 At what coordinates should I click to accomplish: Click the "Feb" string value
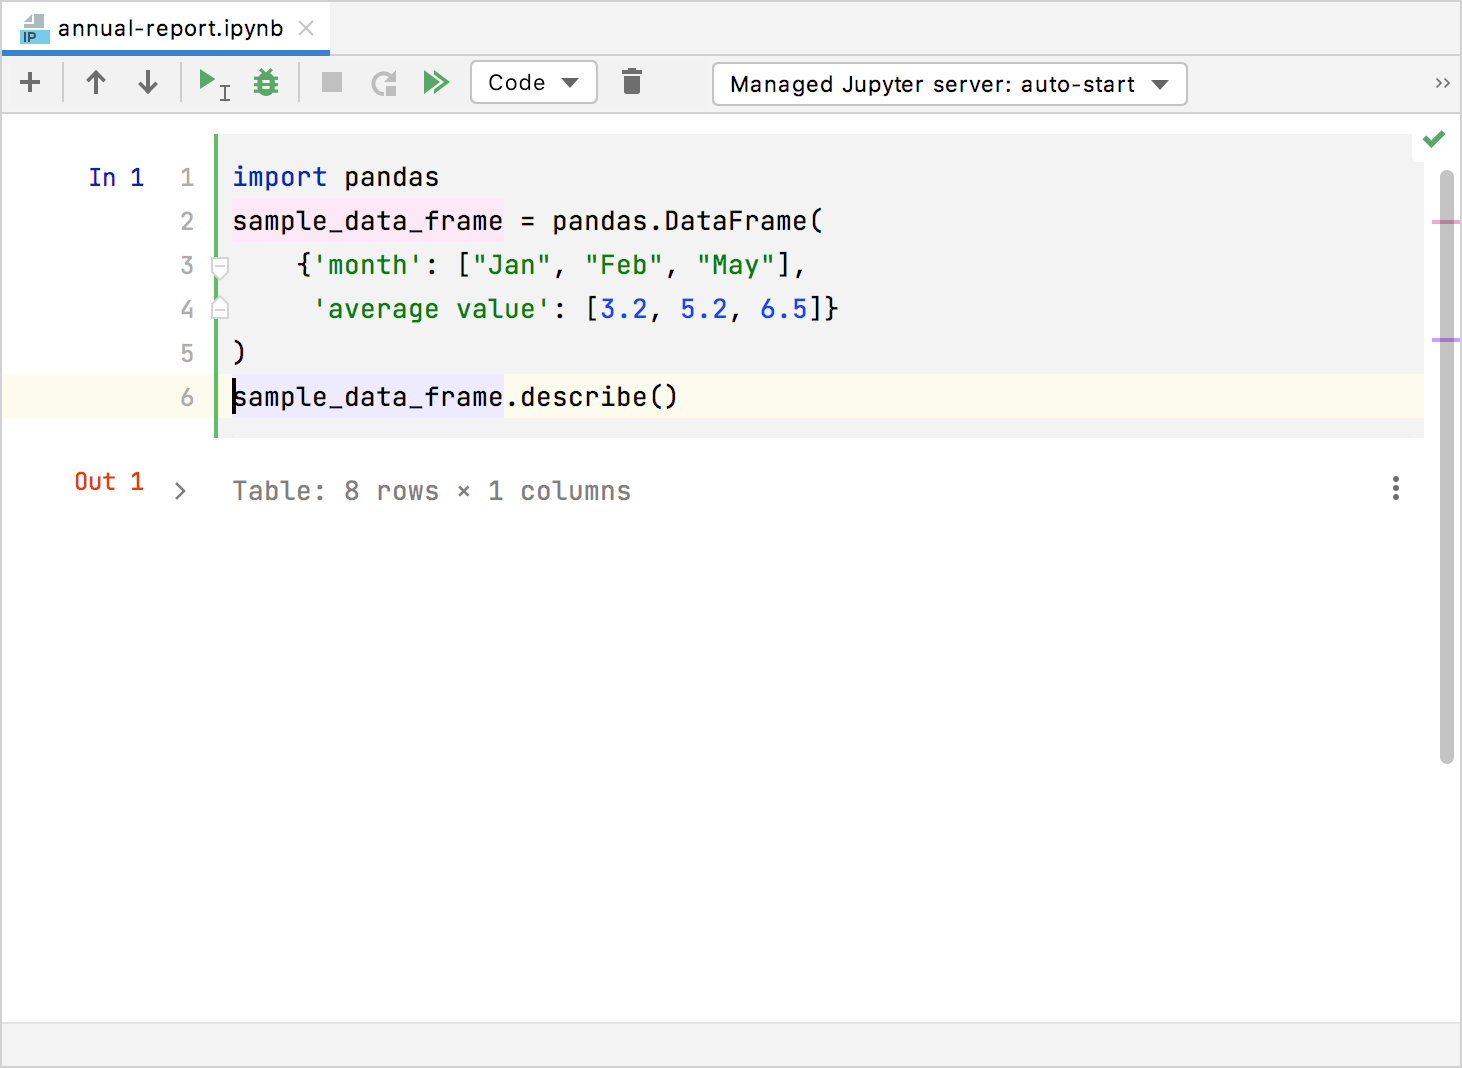[624, 265]
